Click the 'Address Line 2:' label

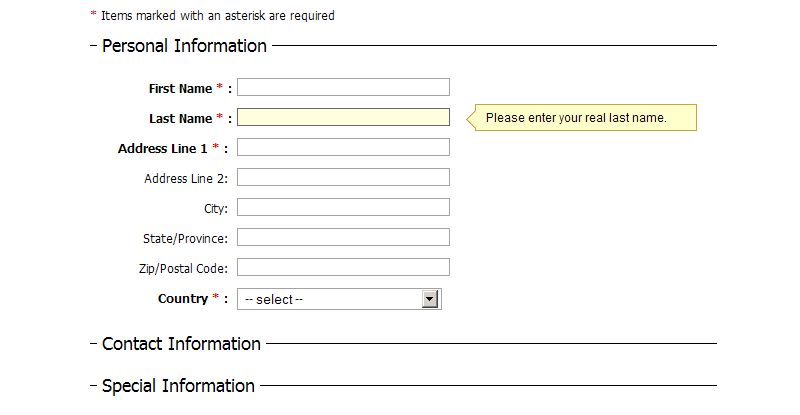[186, 179]
